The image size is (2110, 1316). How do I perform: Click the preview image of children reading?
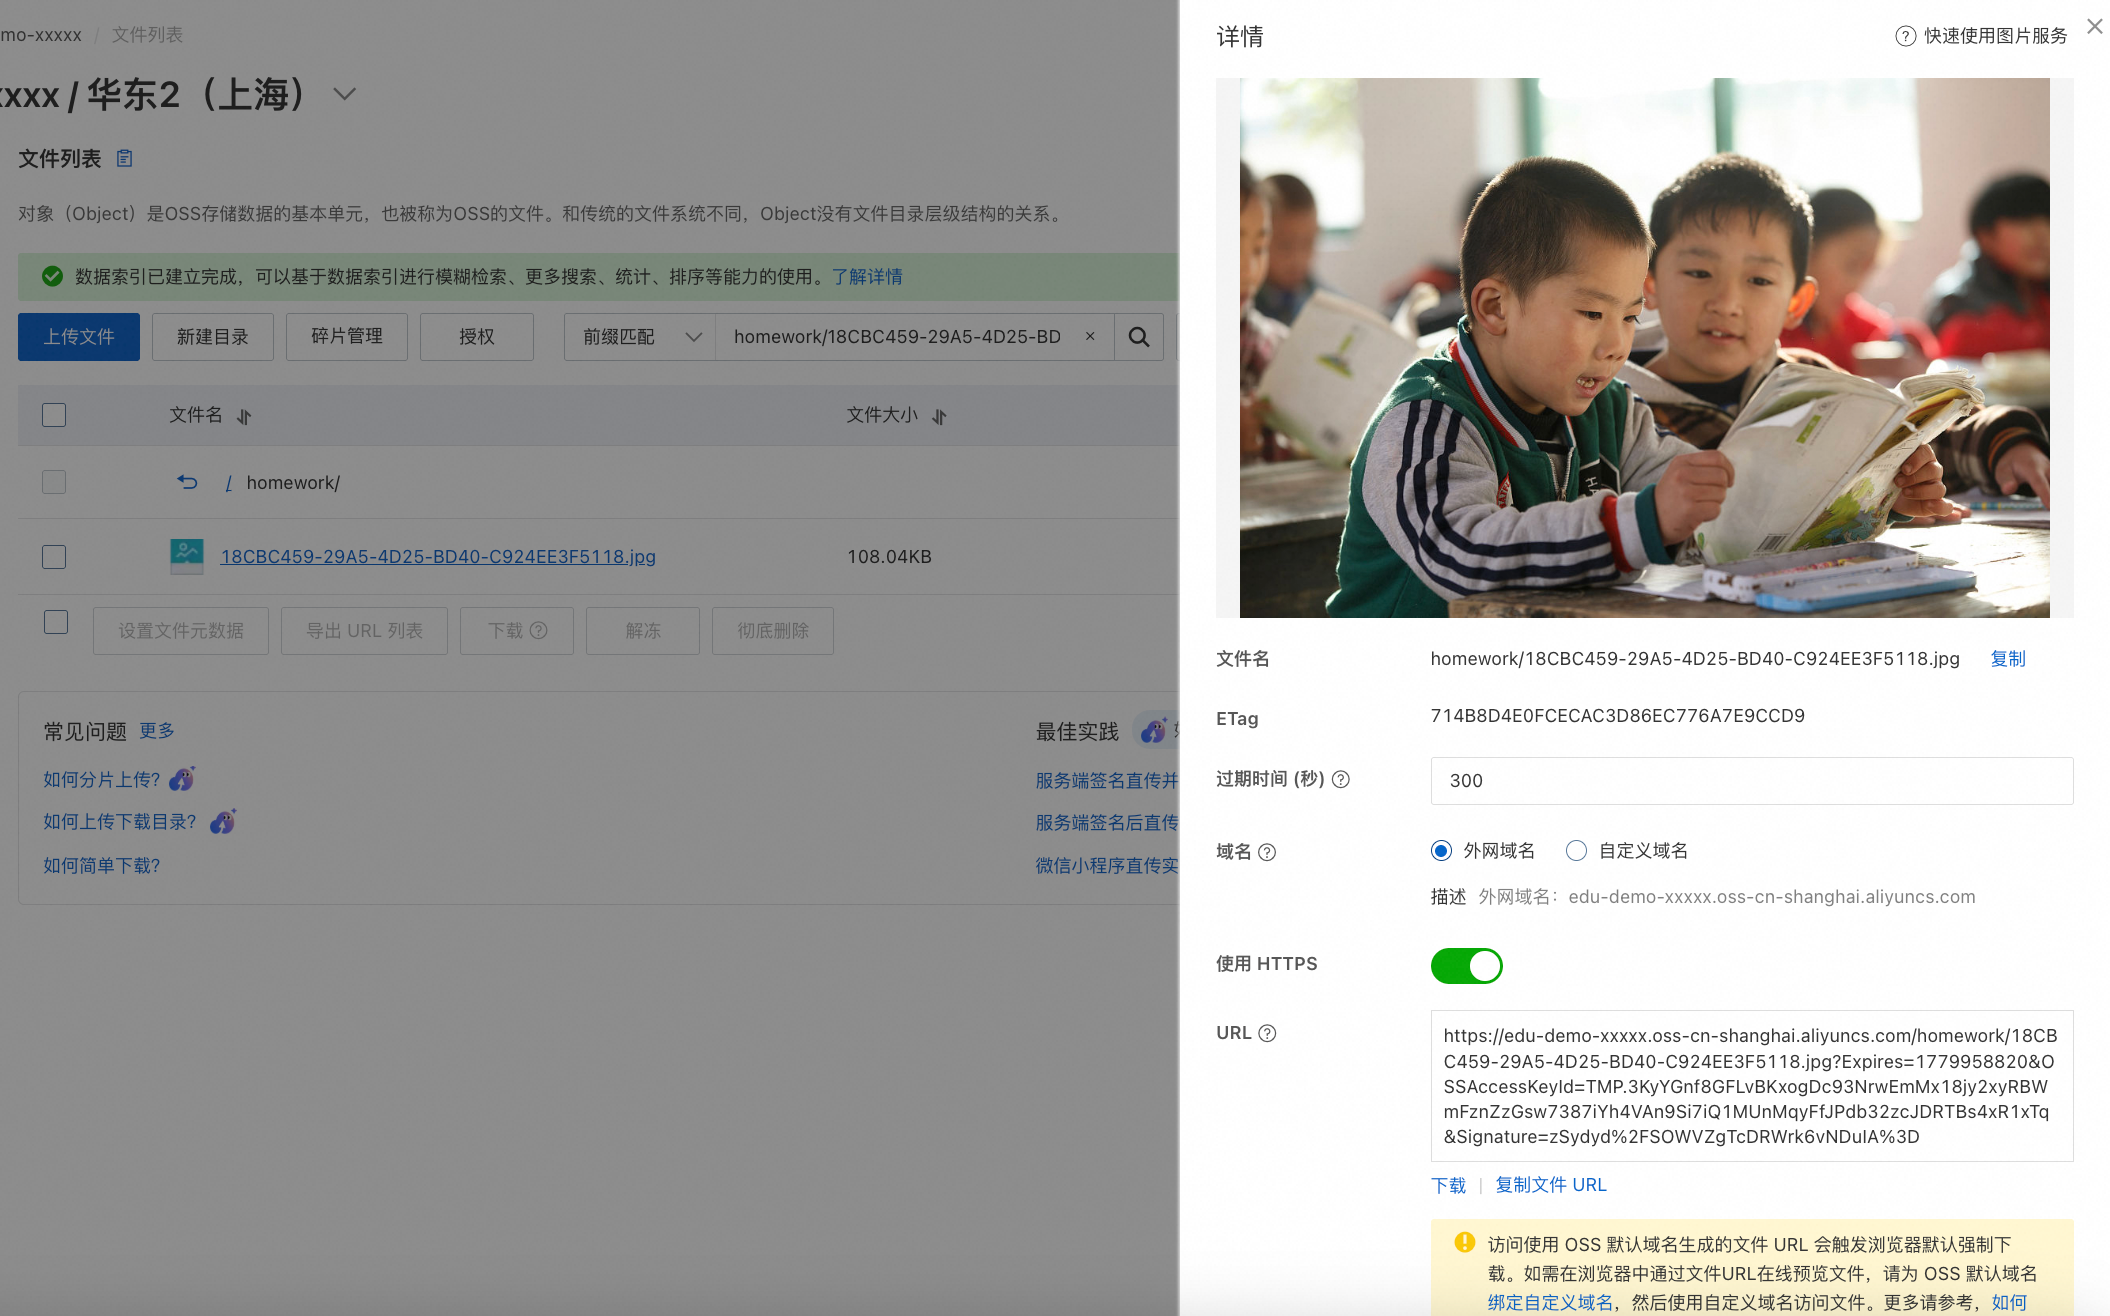1644,348
